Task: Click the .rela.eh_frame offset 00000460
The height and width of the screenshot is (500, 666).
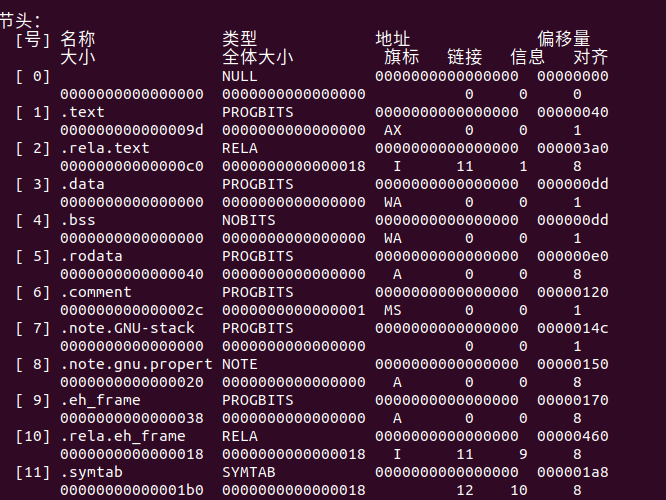Action: (573, 436)
